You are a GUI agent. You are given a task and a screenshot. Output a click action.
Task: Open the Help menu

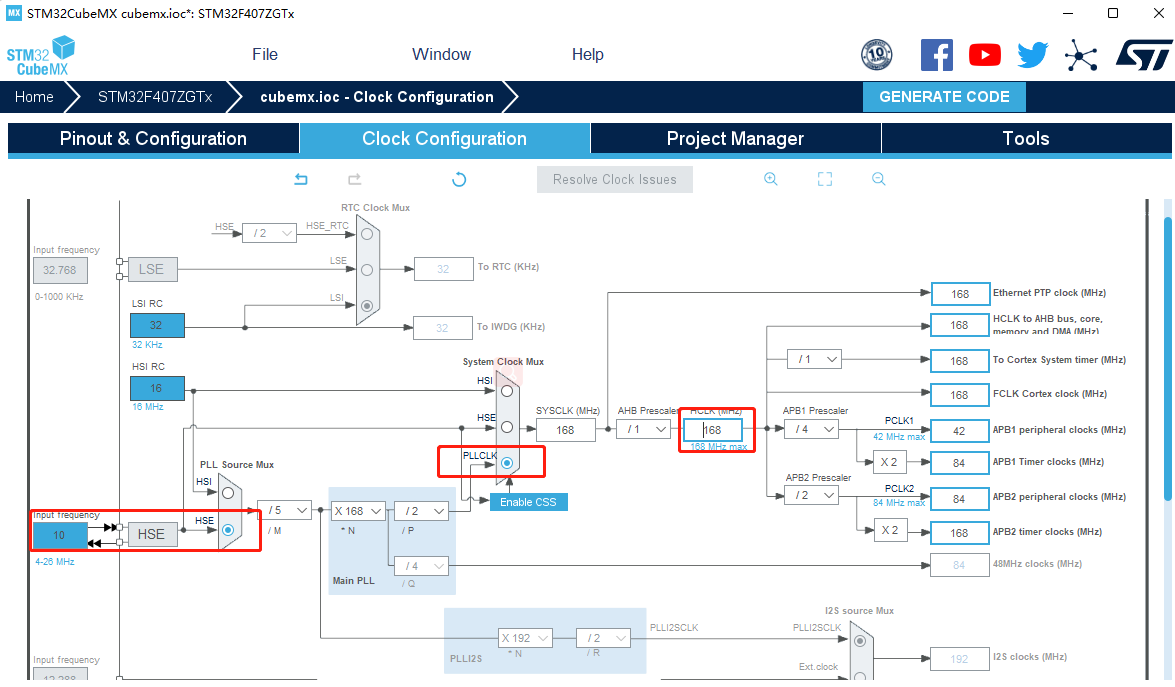point(588,55)
